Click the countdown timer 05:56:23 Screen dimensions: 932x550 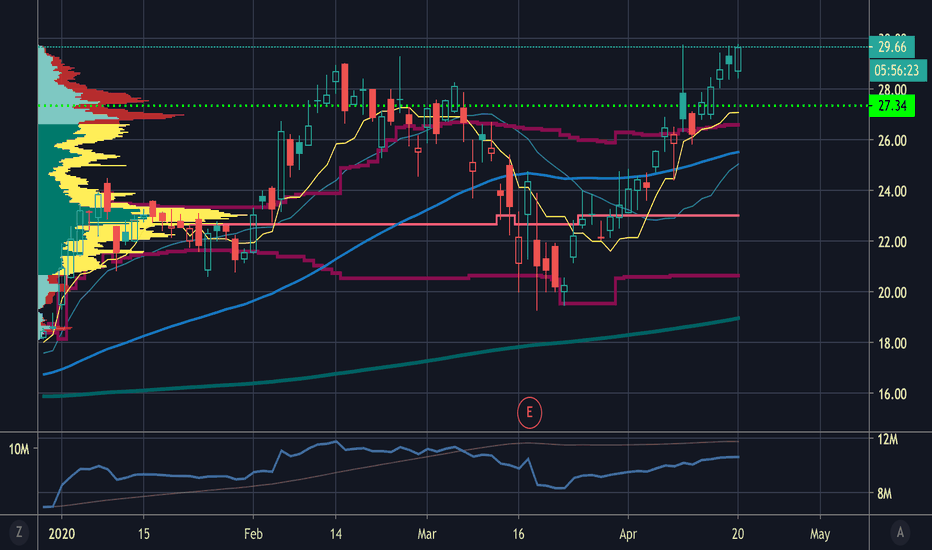[x=897, y=71]
